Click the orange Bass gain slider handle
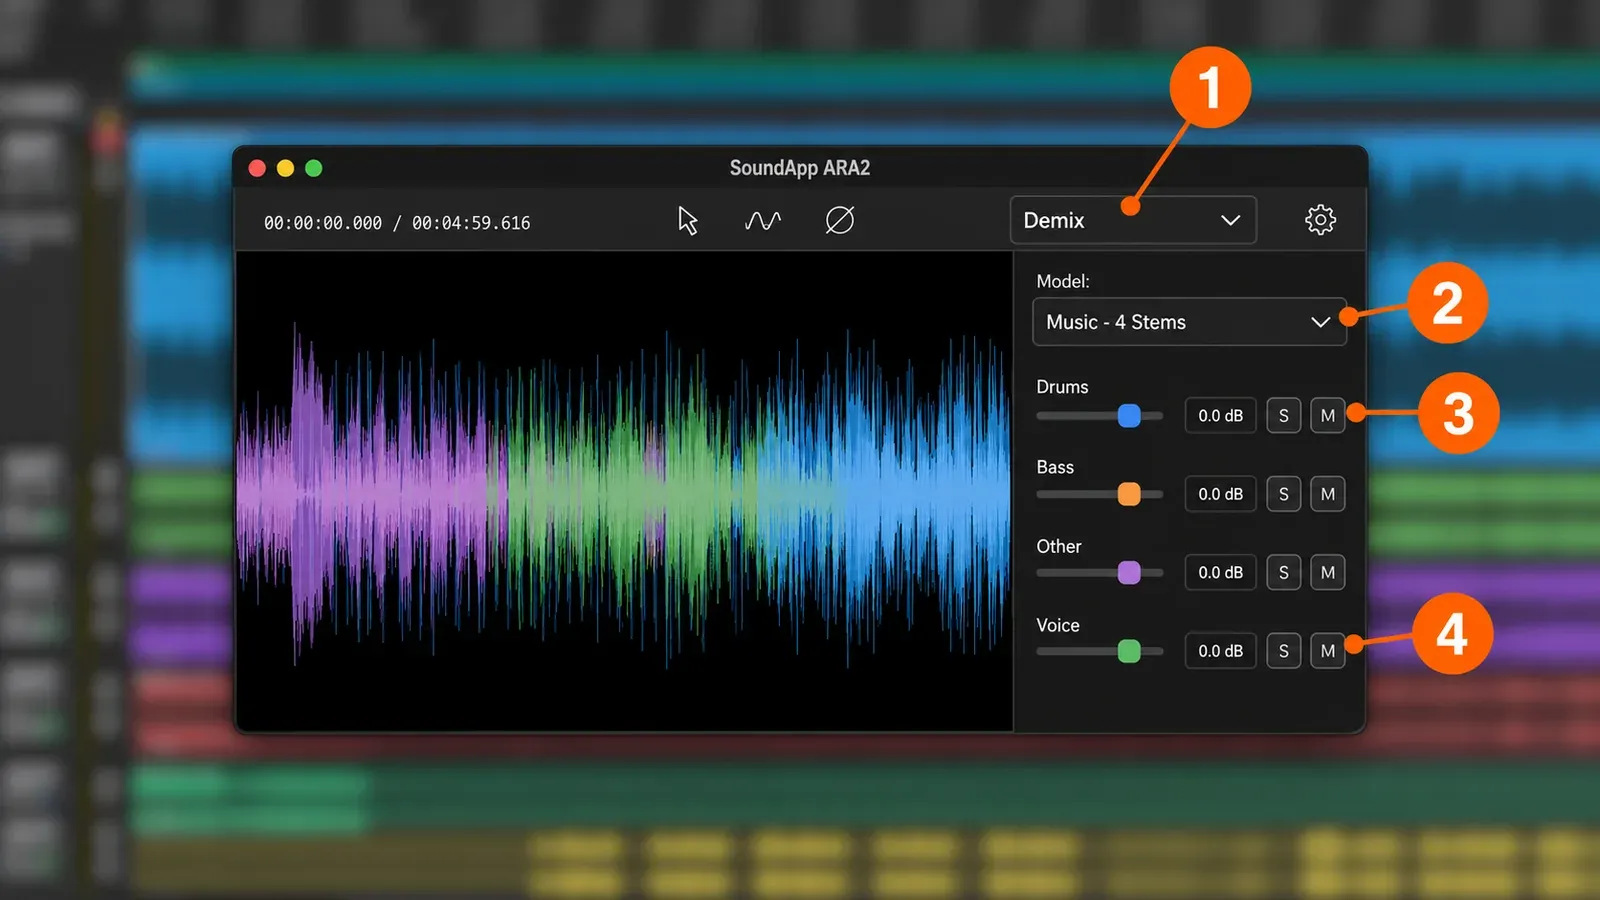The width and height of the screenshot is (1600, 900). click(x=1129, y=494)
